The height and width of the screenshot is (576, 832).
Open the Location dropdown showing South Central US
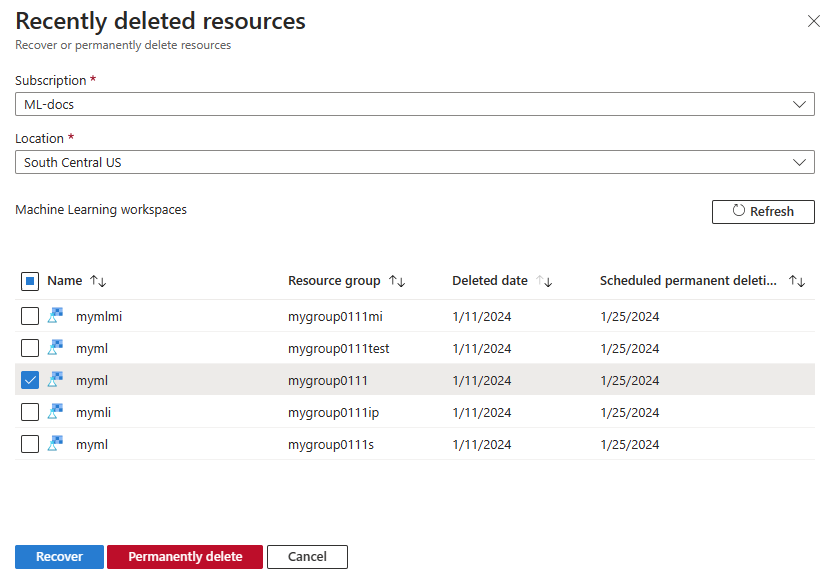(x=799, y=162)
